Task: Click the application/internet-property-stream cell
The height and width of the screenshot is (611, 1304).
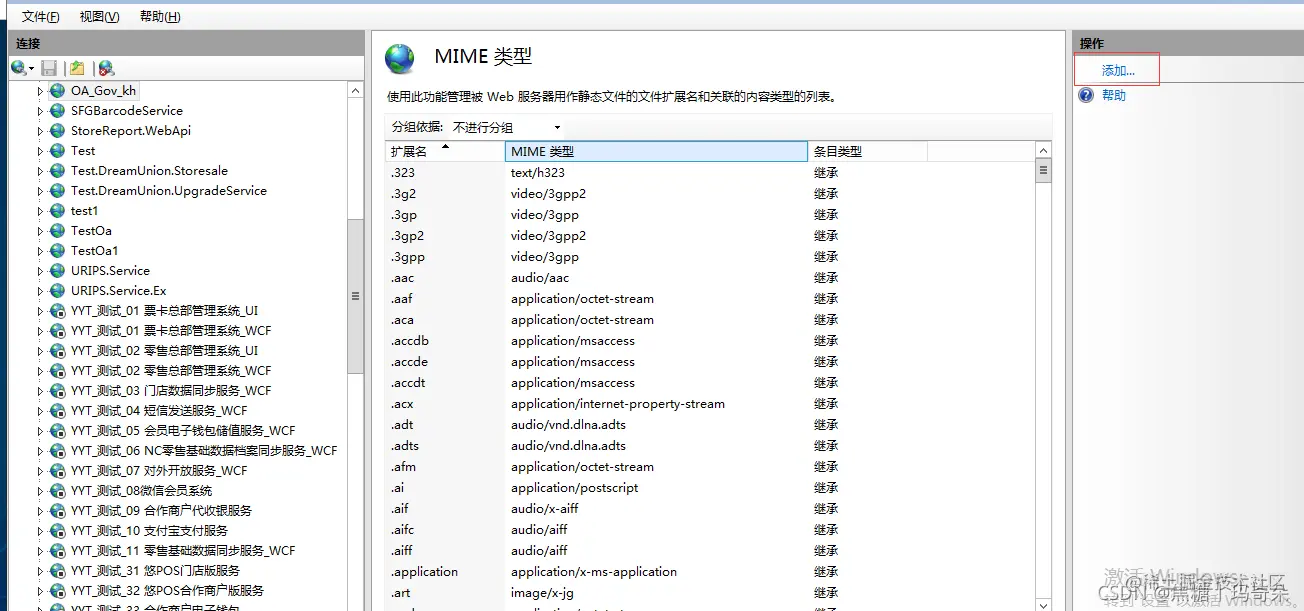Action: [x=617, y=403]
